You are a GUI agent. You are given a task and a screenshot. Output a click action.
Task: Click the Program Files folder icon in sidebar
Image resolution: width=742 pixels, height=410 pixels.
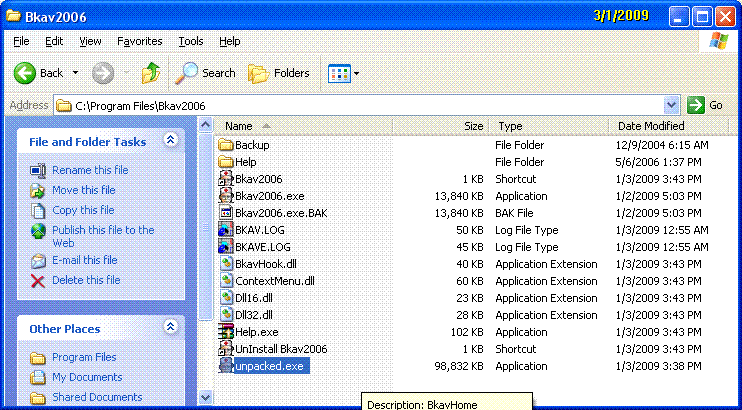(38, 357)
